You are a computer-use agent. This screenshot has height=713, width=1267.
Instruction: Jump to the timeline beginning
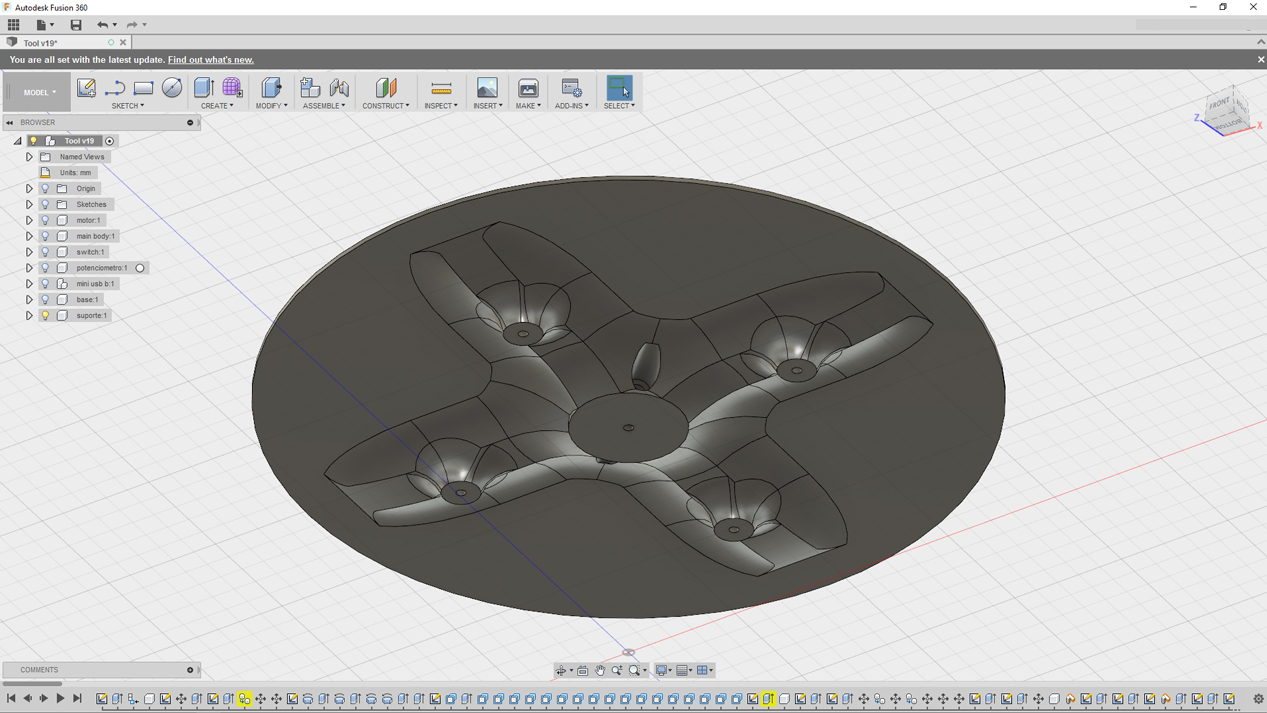[11, 699]
